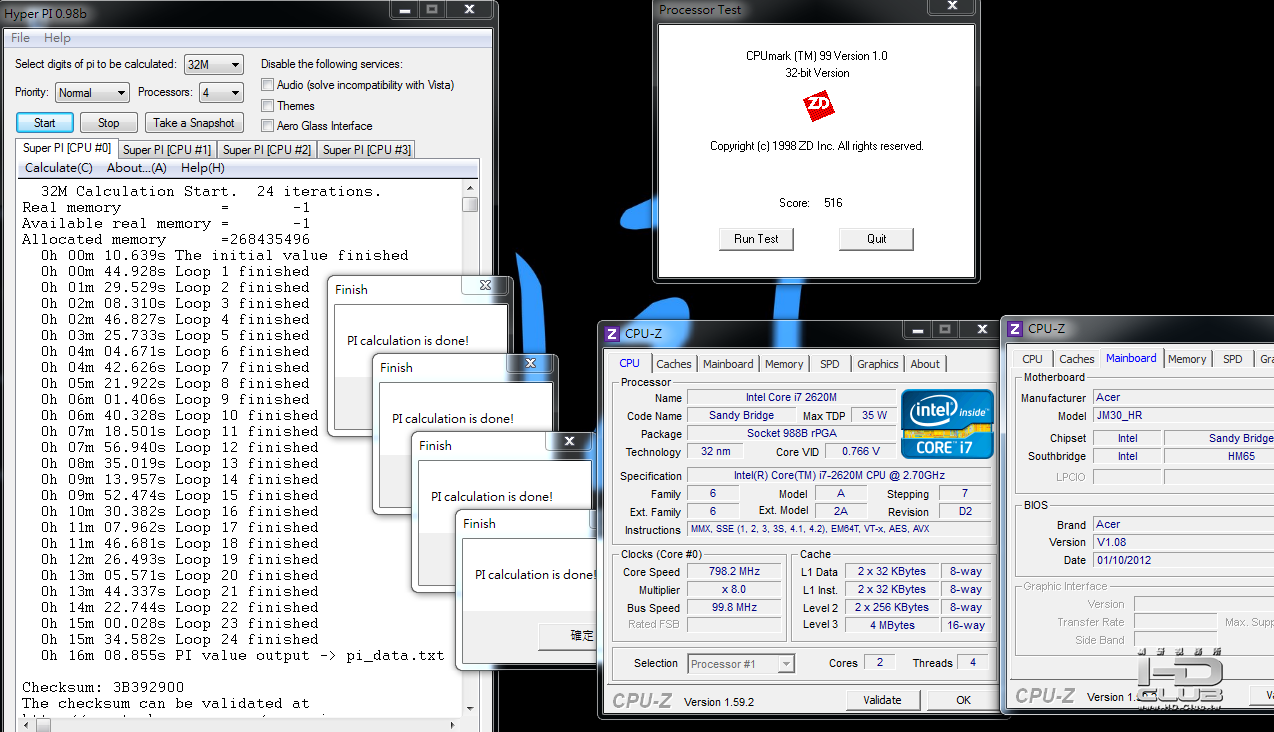Click Quit in Processor Test window
The image size is (1274, 732).
(876, 239)
